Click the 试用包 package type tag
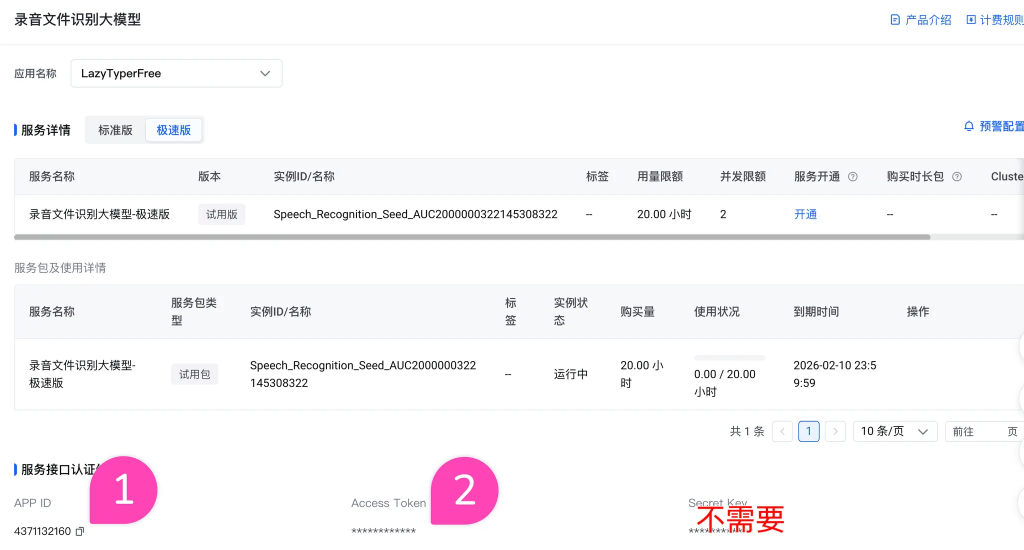The image size is (1024, 550). click(194, 374)
